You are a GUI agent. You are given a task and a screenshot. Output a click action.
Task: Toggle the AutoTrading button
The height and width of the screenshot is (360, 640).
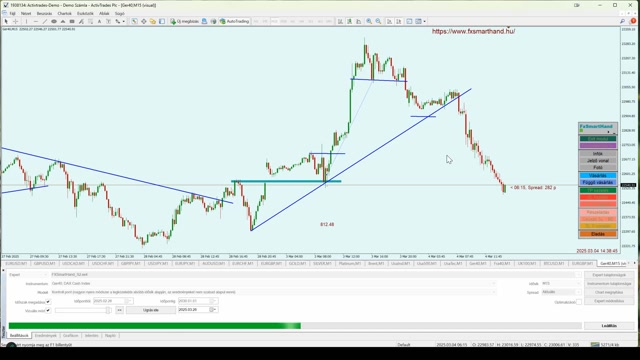[x=234, y=21]
